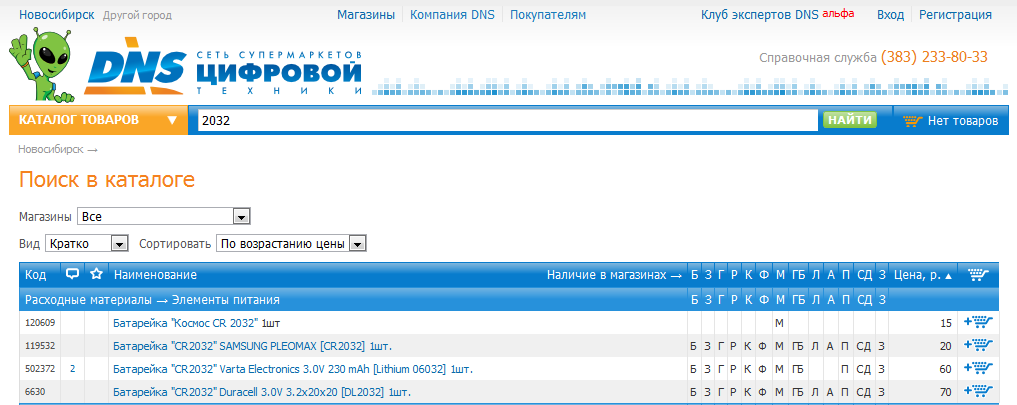This screenshot has width=1017, height=405.
Task: Click the DNS logo with alien mascot
Action: coord(185,65)
